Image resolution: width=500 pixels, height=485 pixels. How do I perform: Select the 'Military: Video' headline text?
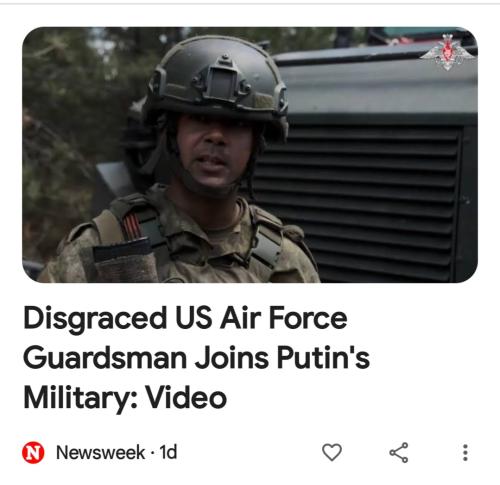pyautogui.click(x=125, y=398)
